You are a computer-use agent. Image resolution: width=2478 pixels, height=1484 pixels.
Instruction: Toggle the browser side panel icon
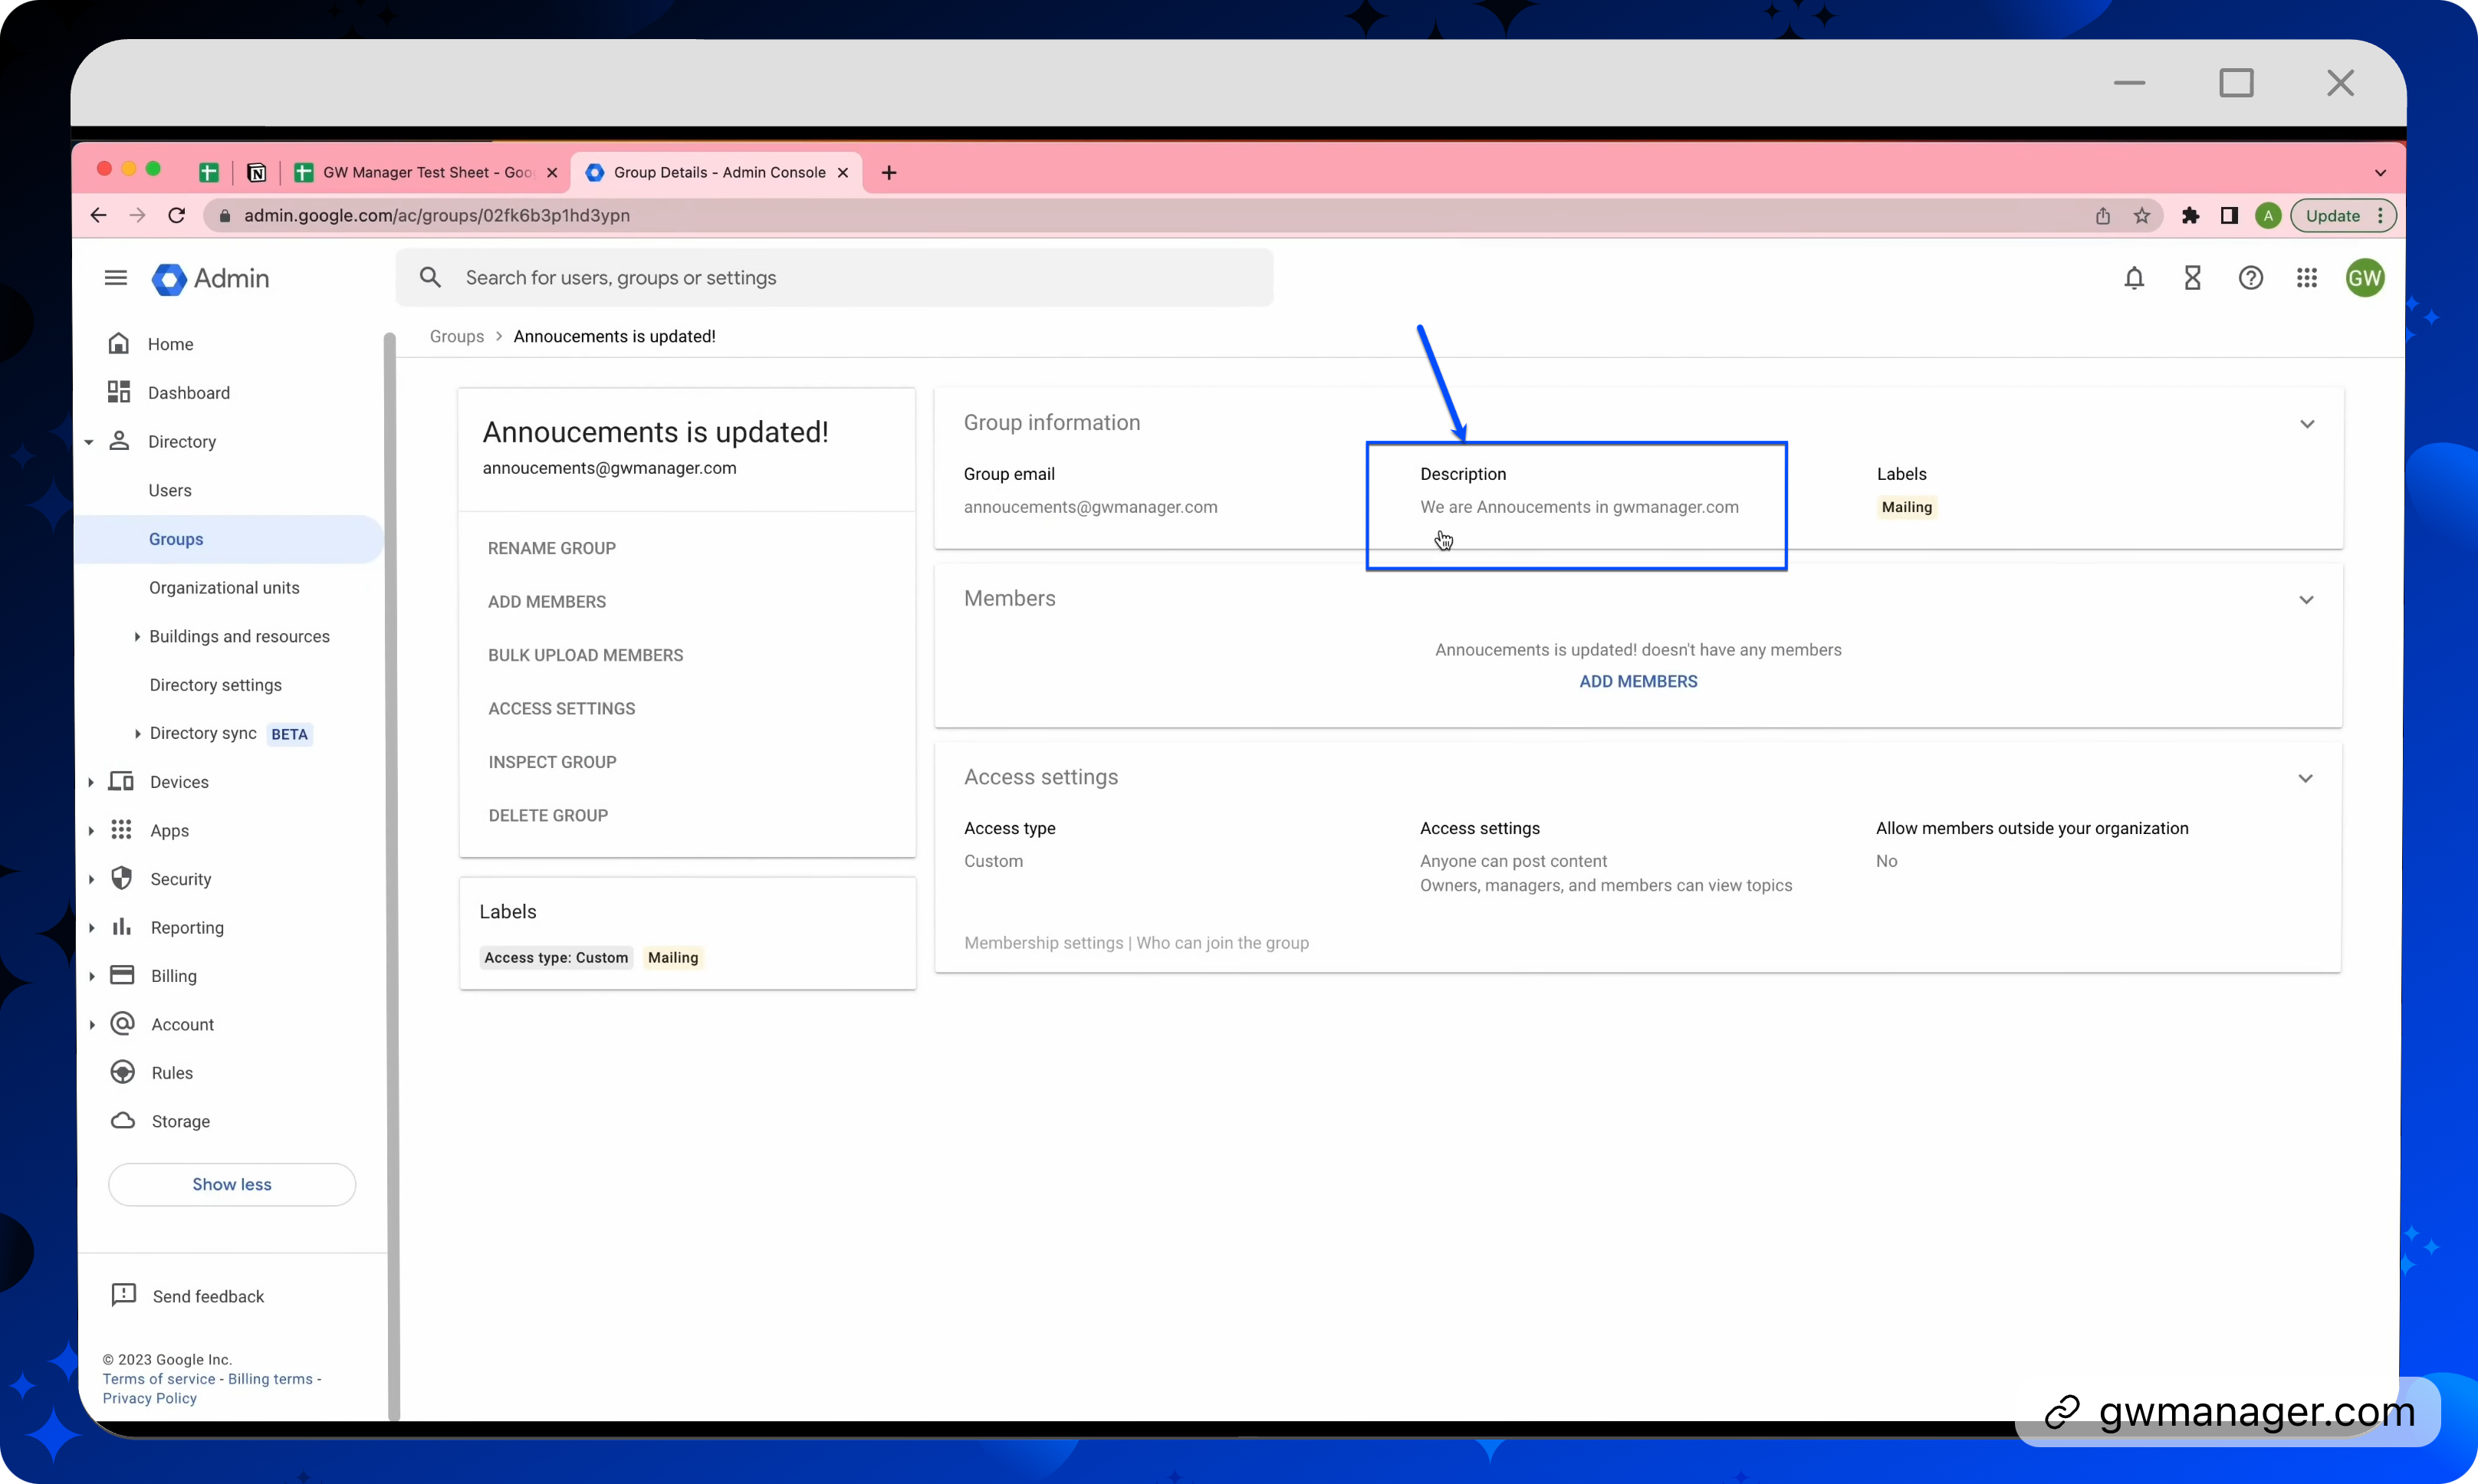click(x=2229, y=216)
